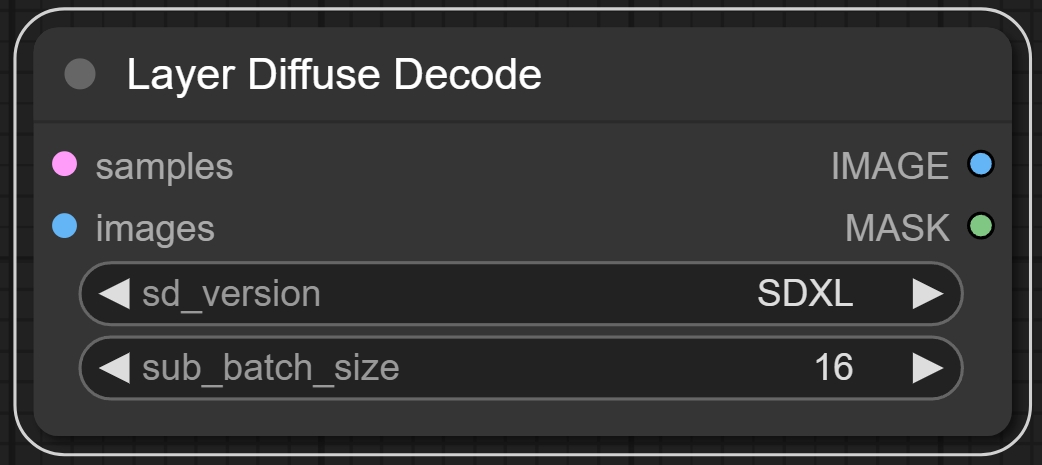Increase sub_batch_size with right arrow
The width and height of the screenshot is (1042, 465).
[927, 368]
